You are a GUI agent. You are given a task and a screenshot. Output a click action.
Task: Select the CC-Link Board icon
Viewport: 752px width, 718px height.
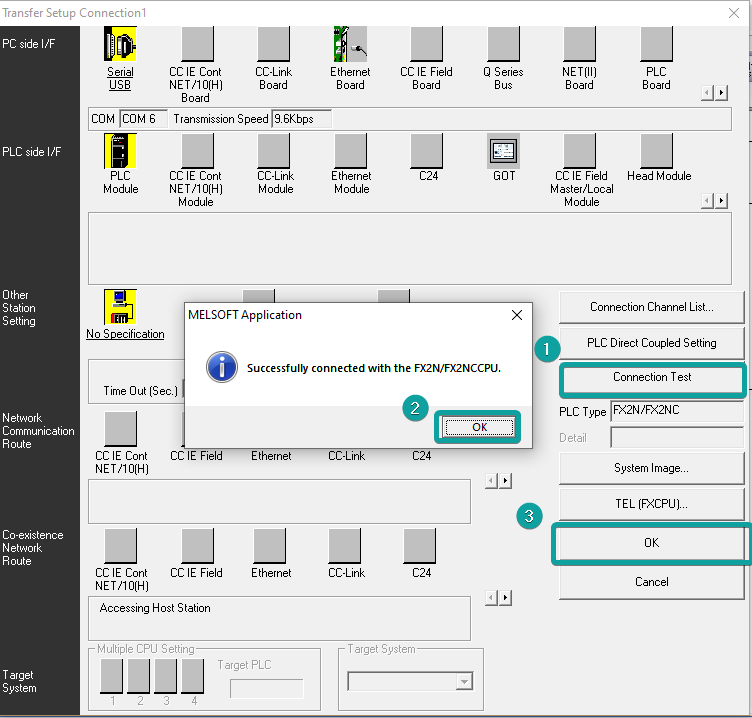click(273, 44)
